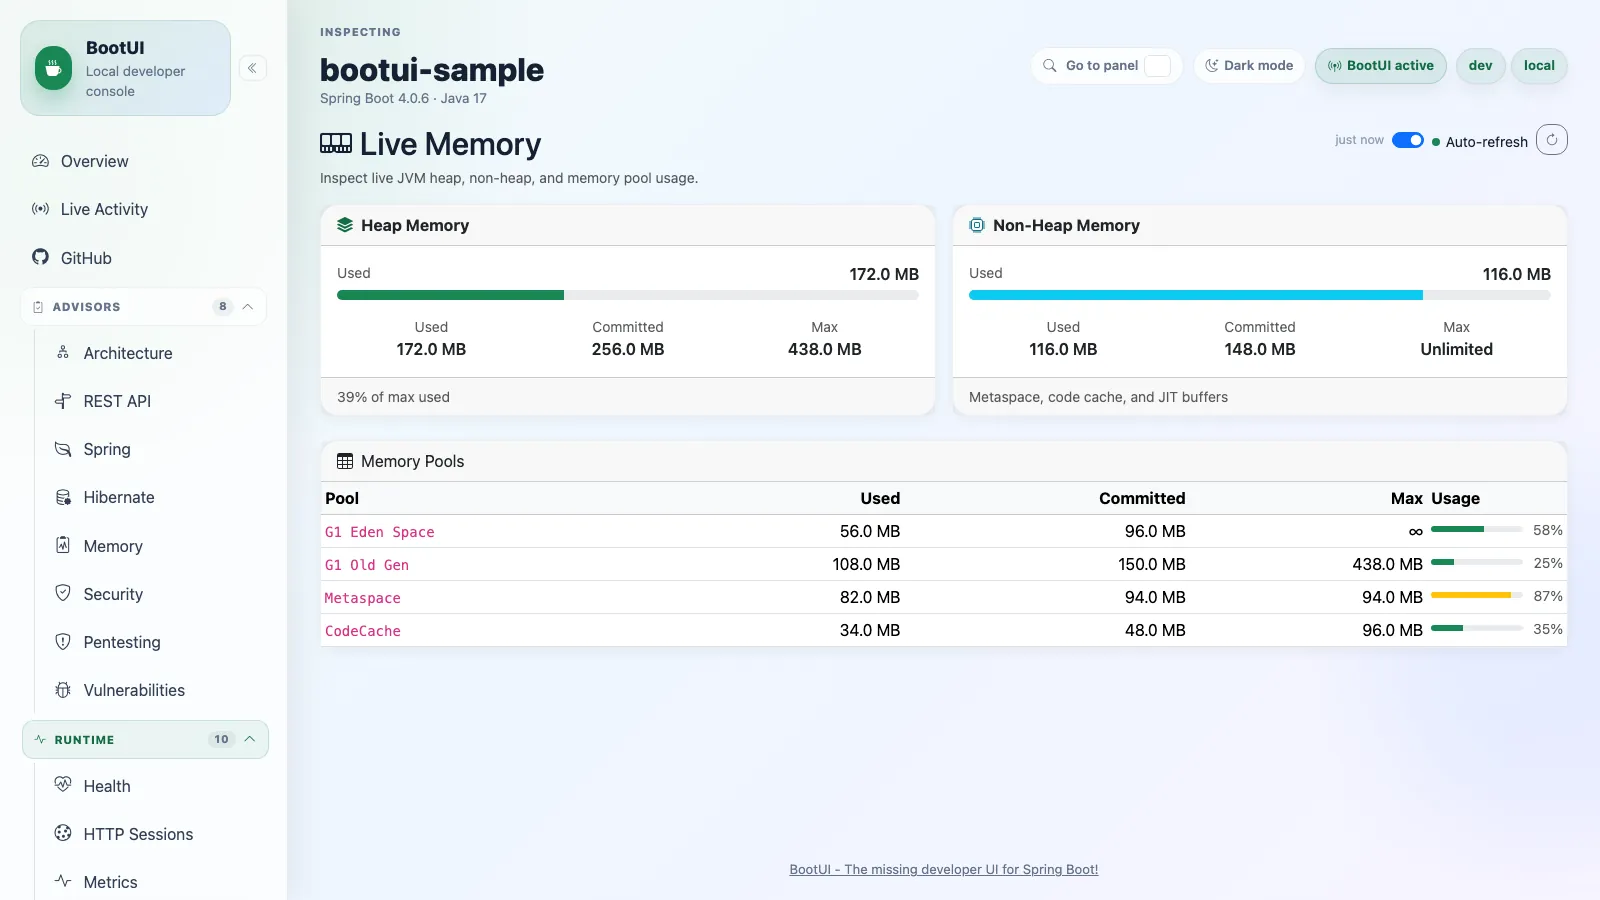1600x900 pixels.
Task: Click the G1 Old Gen 438.0 MB max value
Action: [1387, 564]
